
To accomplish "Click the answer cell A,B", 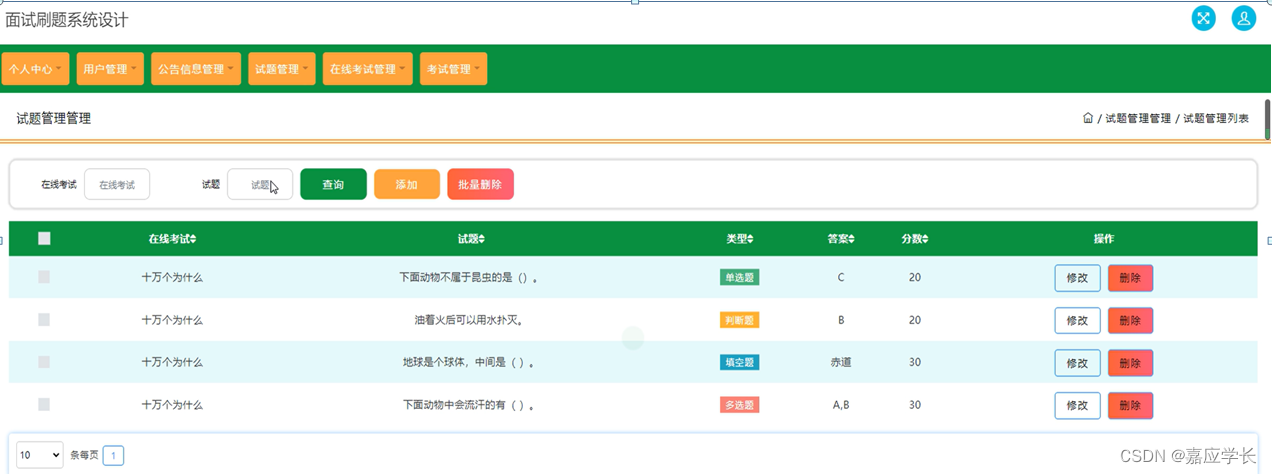I will [x=840, y=405].
